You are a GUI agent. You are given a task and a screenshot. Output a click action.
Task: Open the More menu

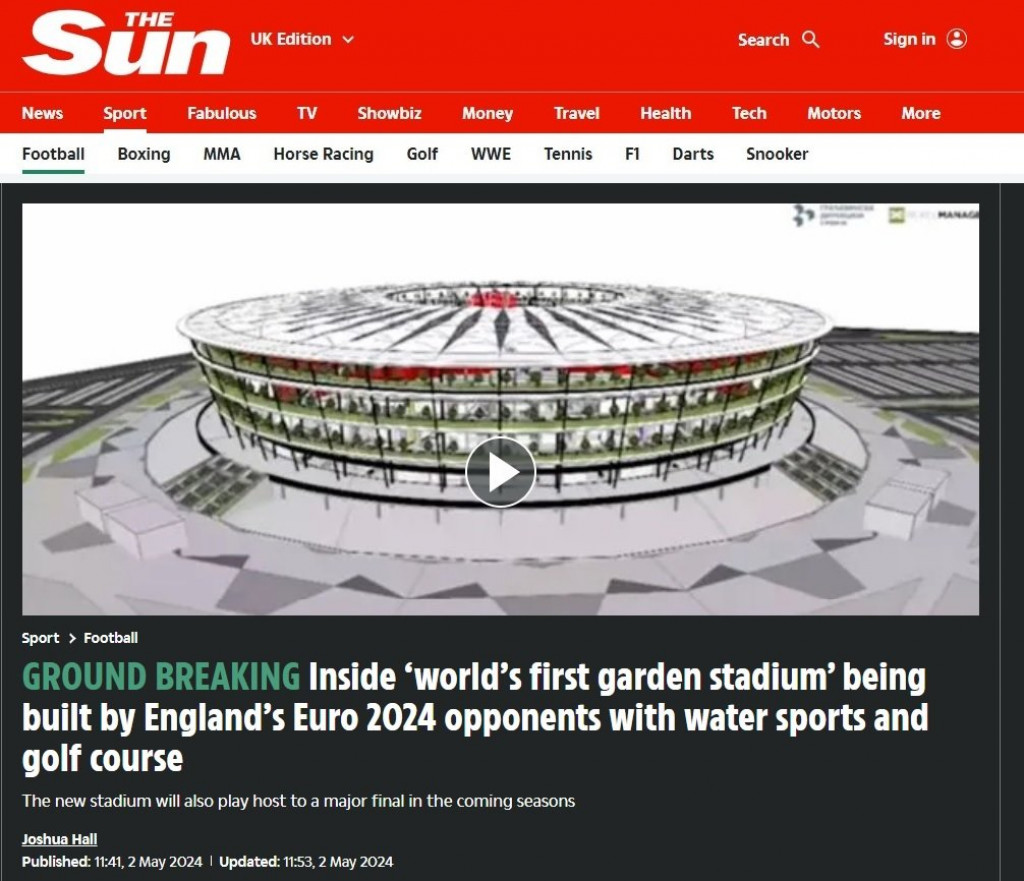coord(921,113)
